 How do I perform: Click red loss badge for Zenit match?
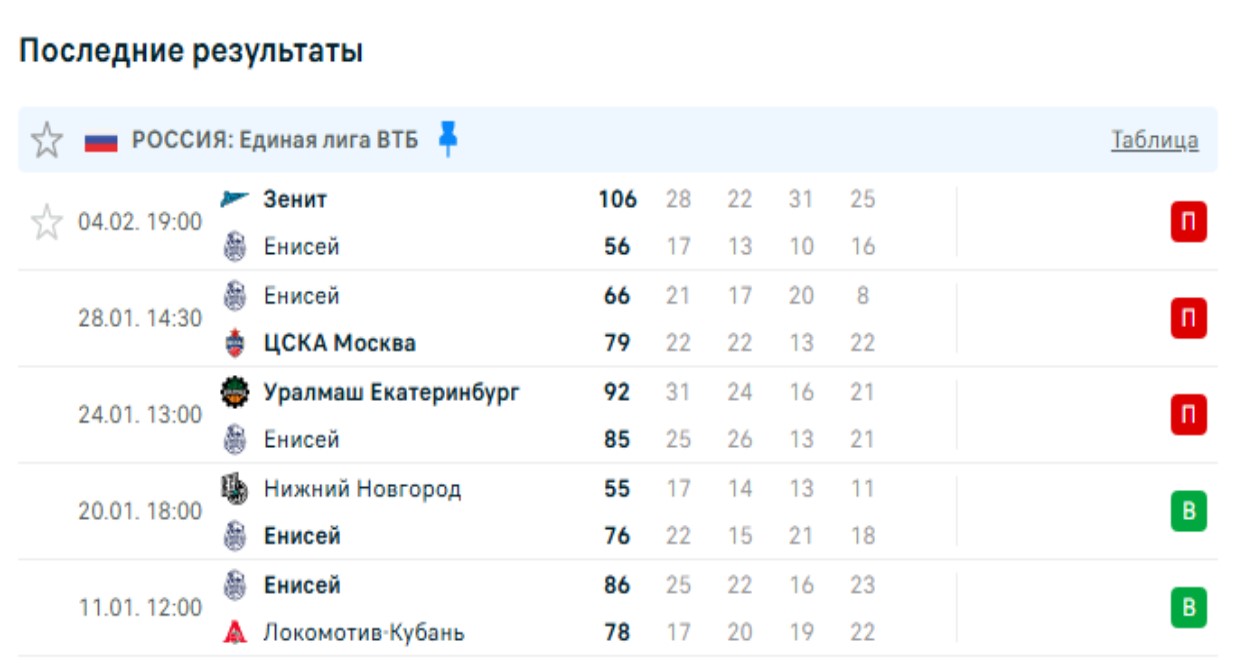[1188, 222]
